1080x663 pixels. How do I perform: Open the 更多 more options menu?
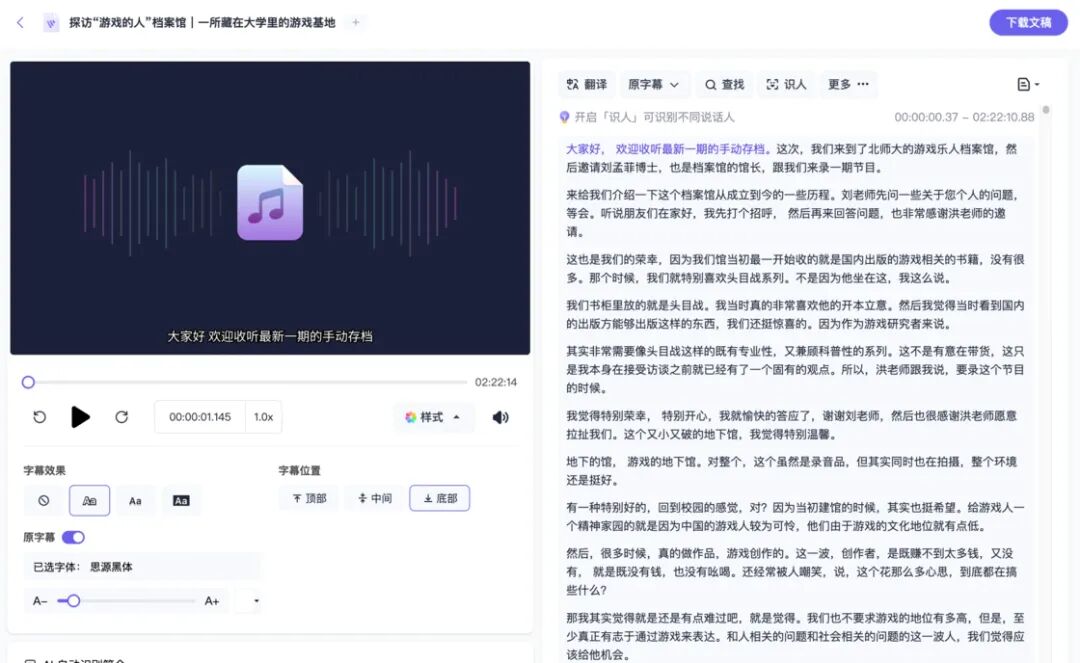pyautogui.click(x=848, y=84)
